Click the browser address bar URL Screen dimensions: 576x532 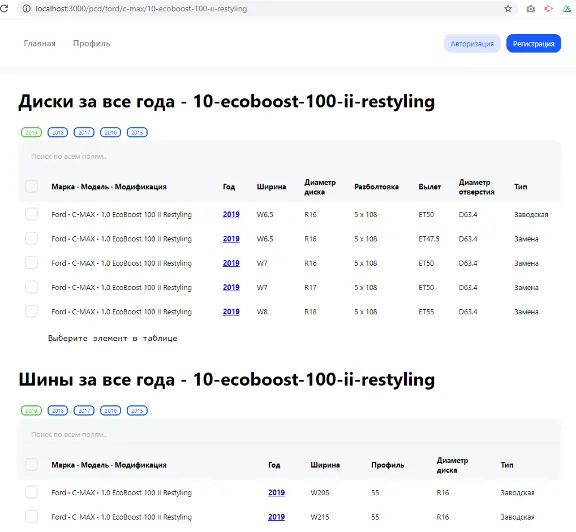click(141, 8)
